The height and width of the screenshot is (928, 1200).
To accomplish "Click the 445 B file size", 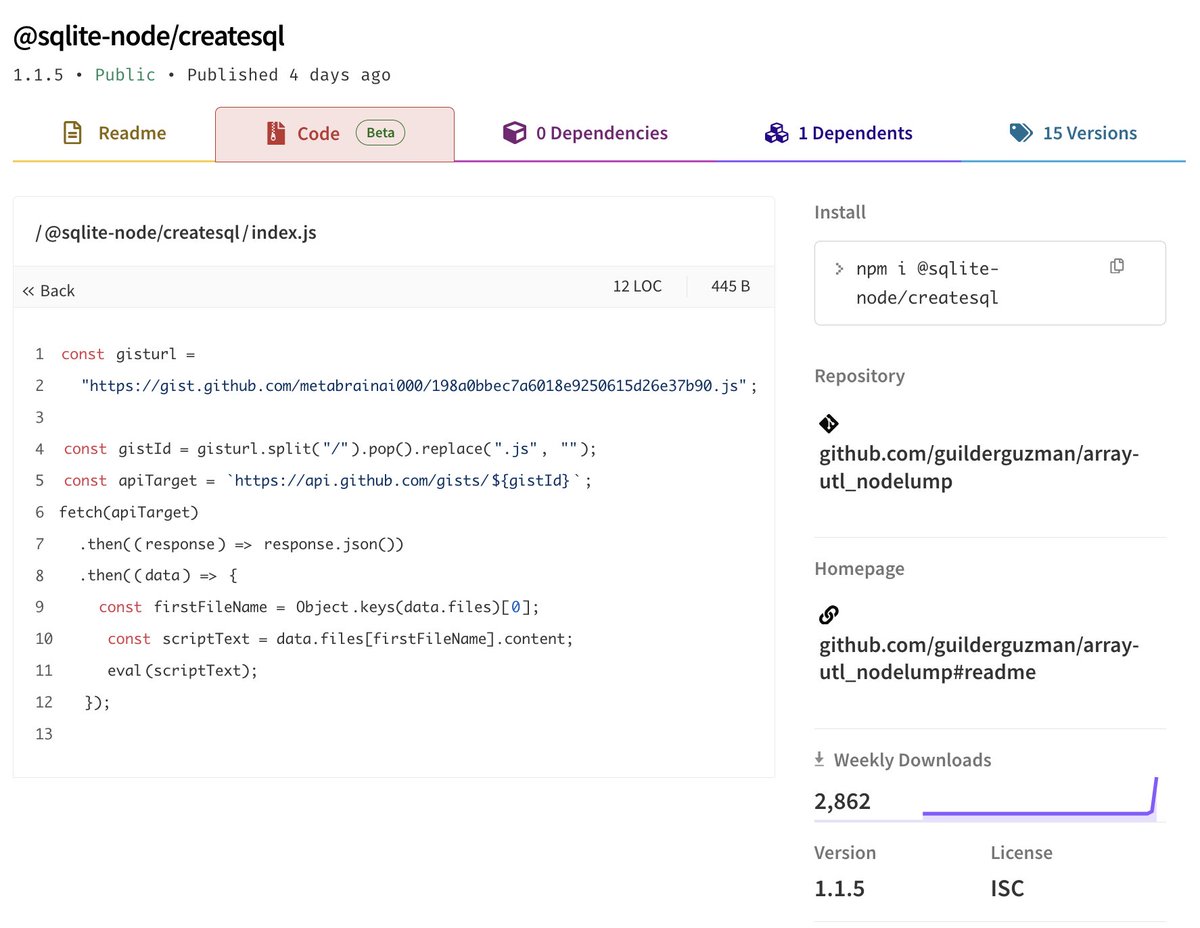I will click(x=731, y=286).
